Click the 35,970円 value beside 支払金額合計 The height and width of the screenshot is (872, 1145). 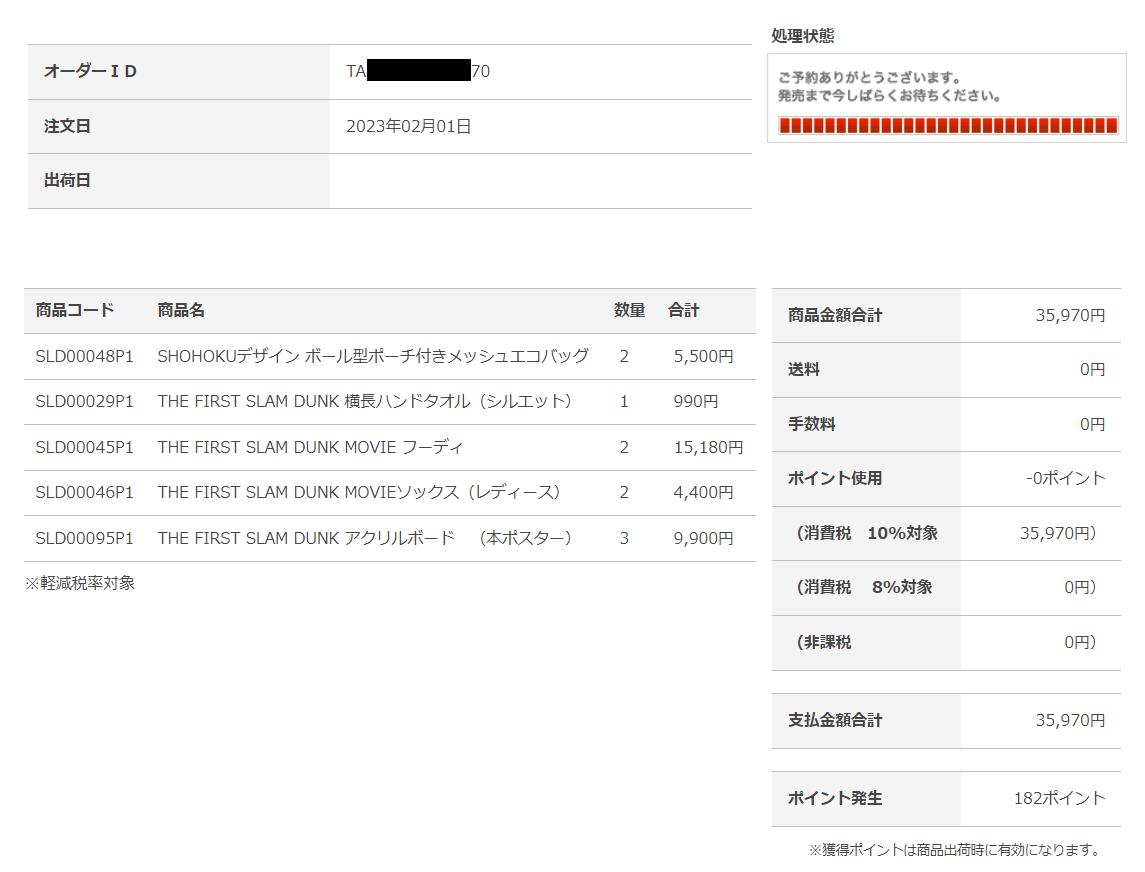pos(1071,720)
